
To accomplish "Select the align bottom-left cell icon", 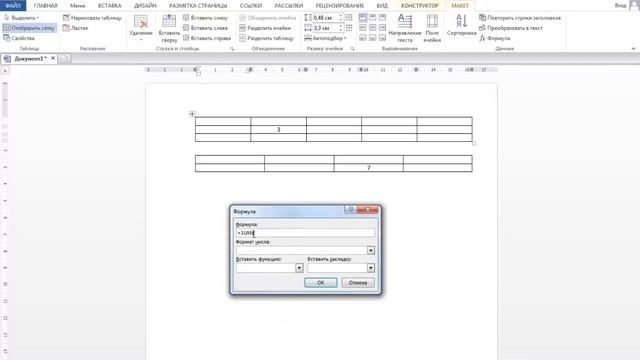I will coord(363,38).
